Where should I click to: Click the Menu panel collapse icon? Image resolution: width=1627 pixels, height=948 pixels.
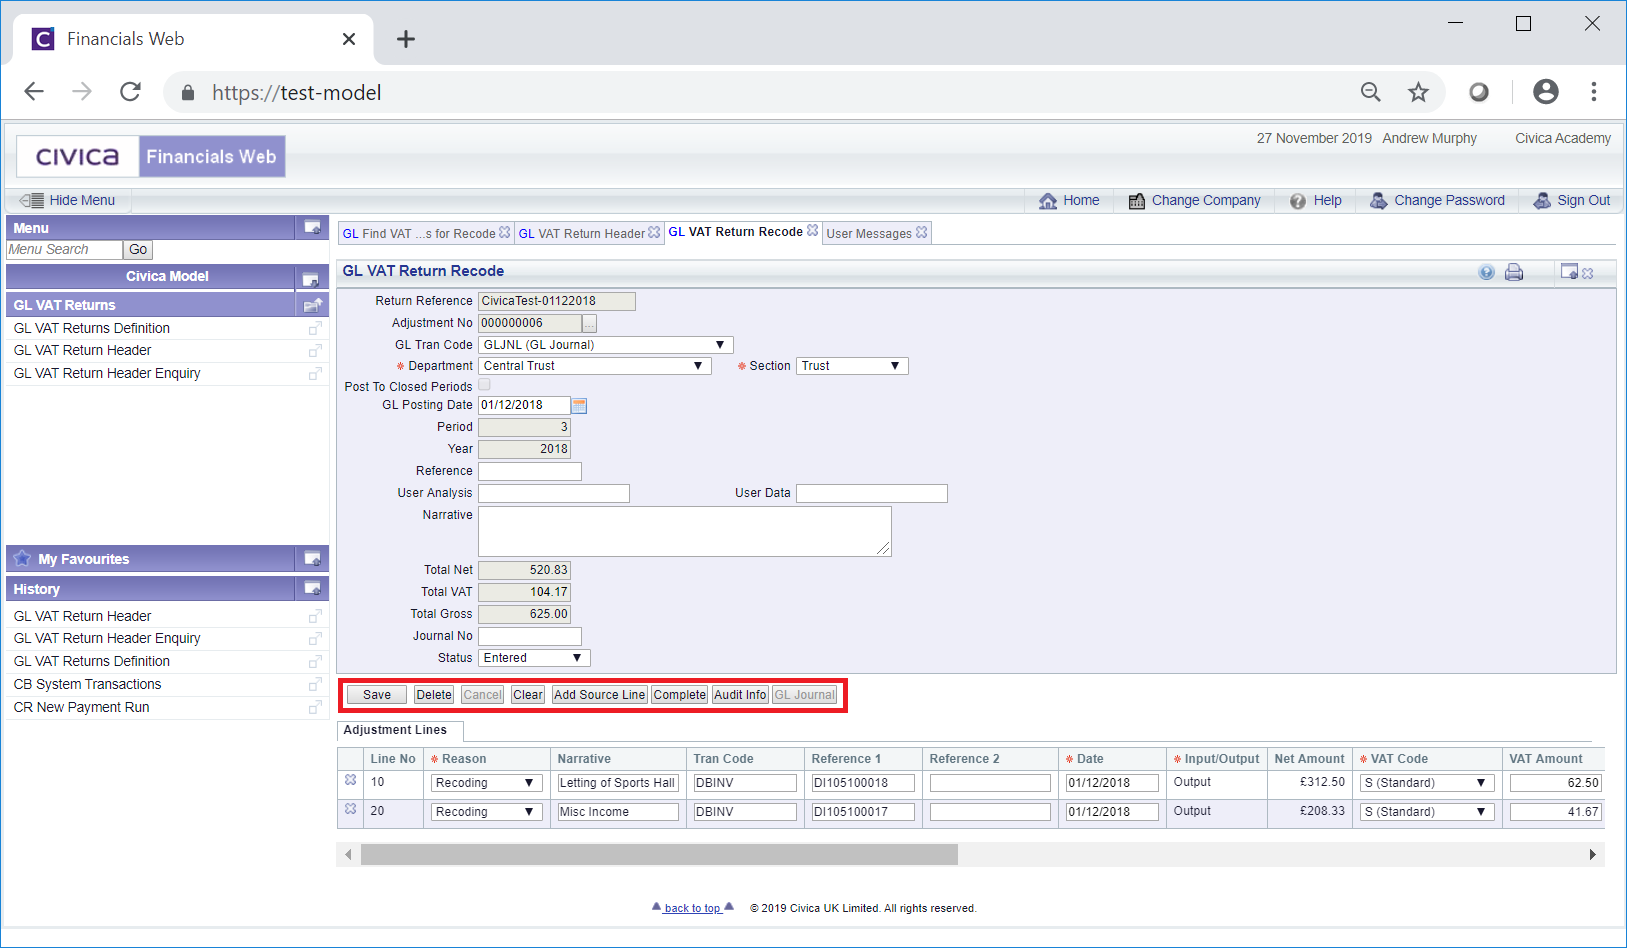click(x=312, y=228)
